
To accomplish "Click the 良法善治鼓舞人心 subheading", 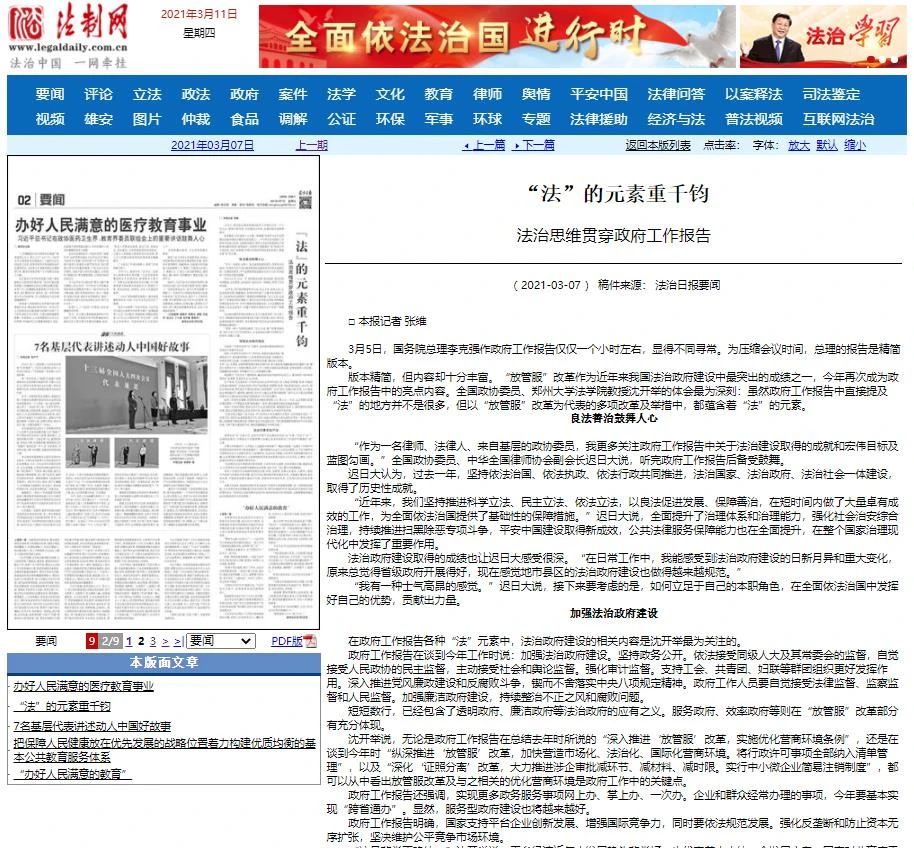I will (614, 418).
